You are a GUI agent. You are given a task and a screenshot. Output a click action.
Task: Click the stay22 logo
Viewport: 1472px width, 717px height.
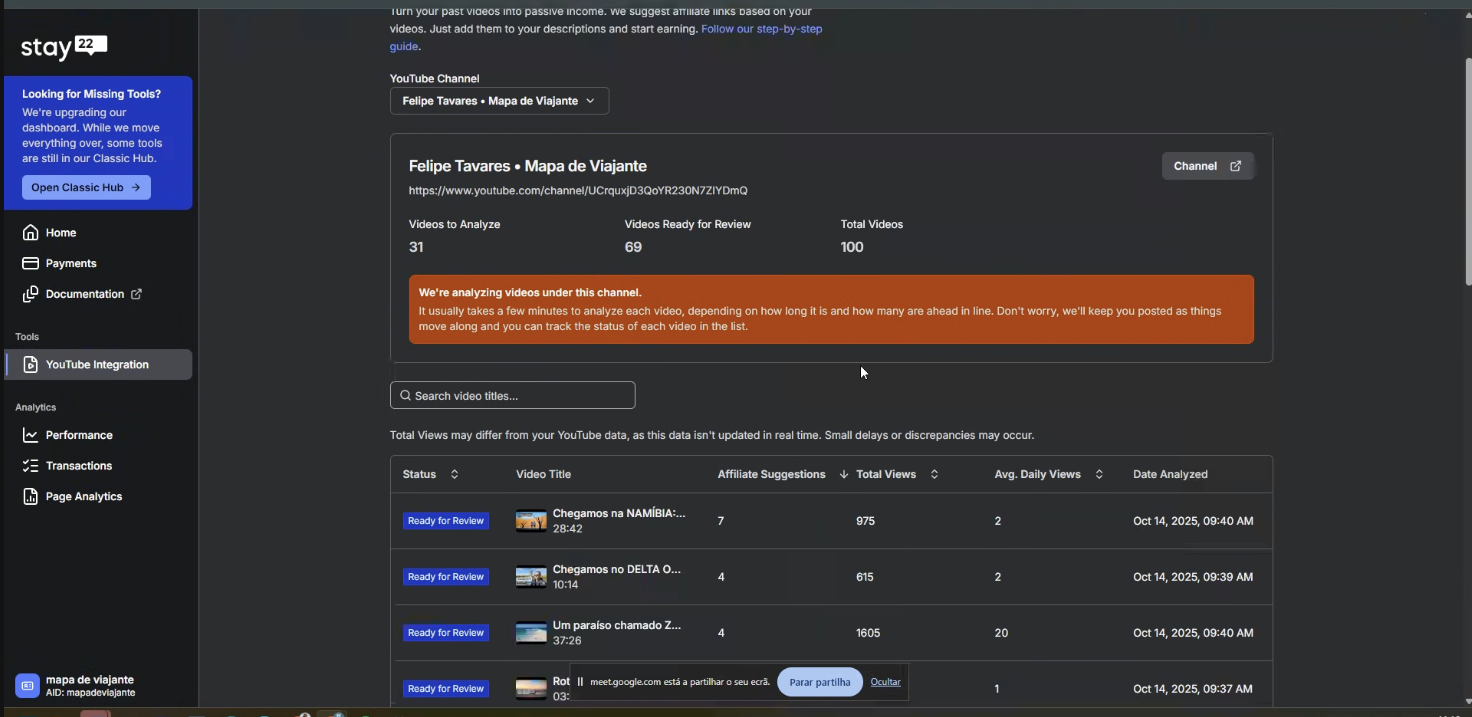(64, 47)
